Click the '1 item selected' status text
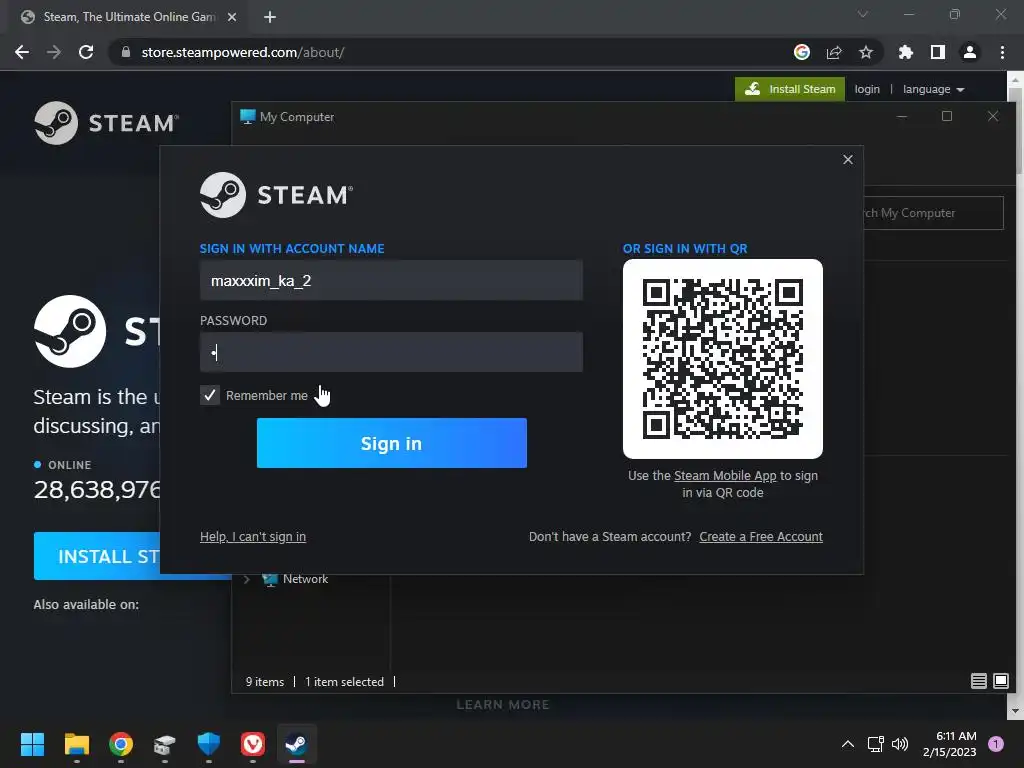 coord(344,682)
